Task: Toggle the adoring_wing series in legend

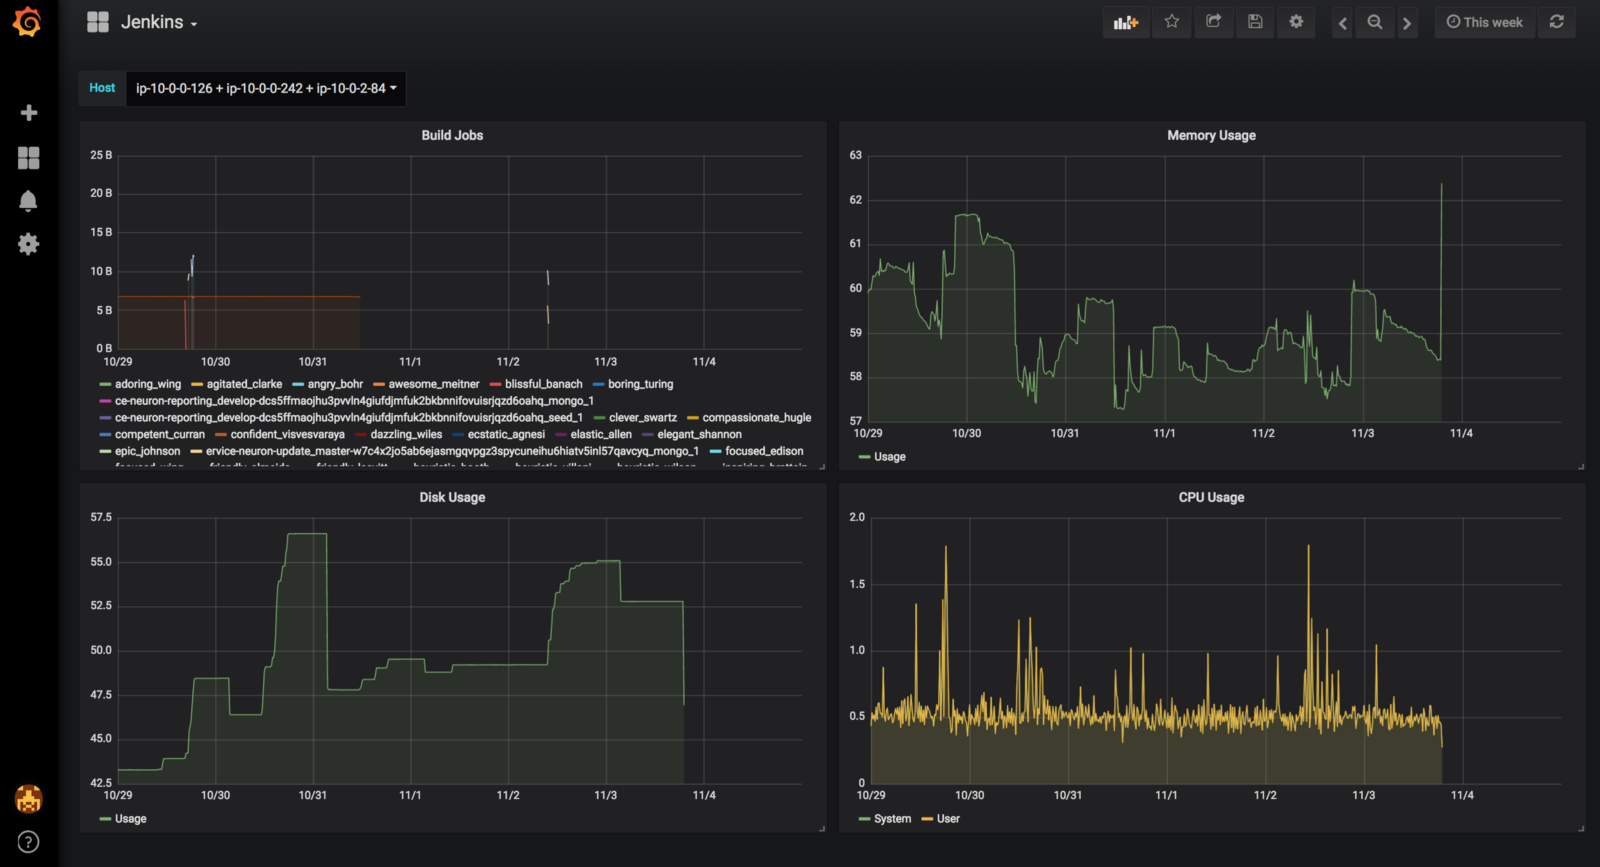Action: (x=147, y=384)
